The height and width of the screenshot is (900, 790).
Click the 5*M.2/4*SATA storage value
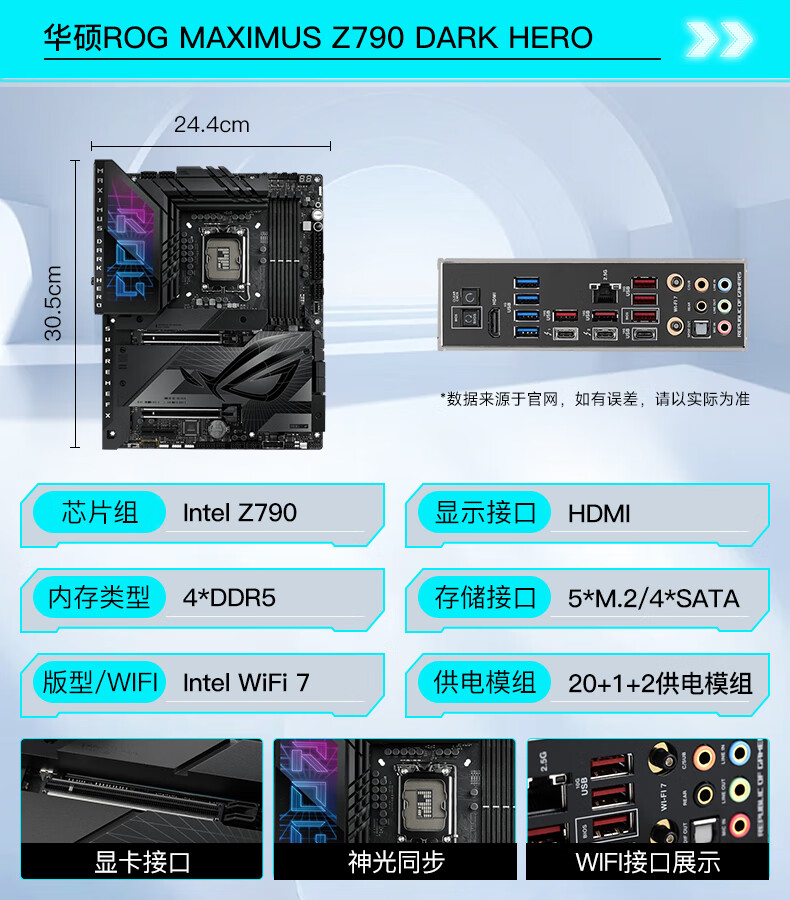point(653,598)
